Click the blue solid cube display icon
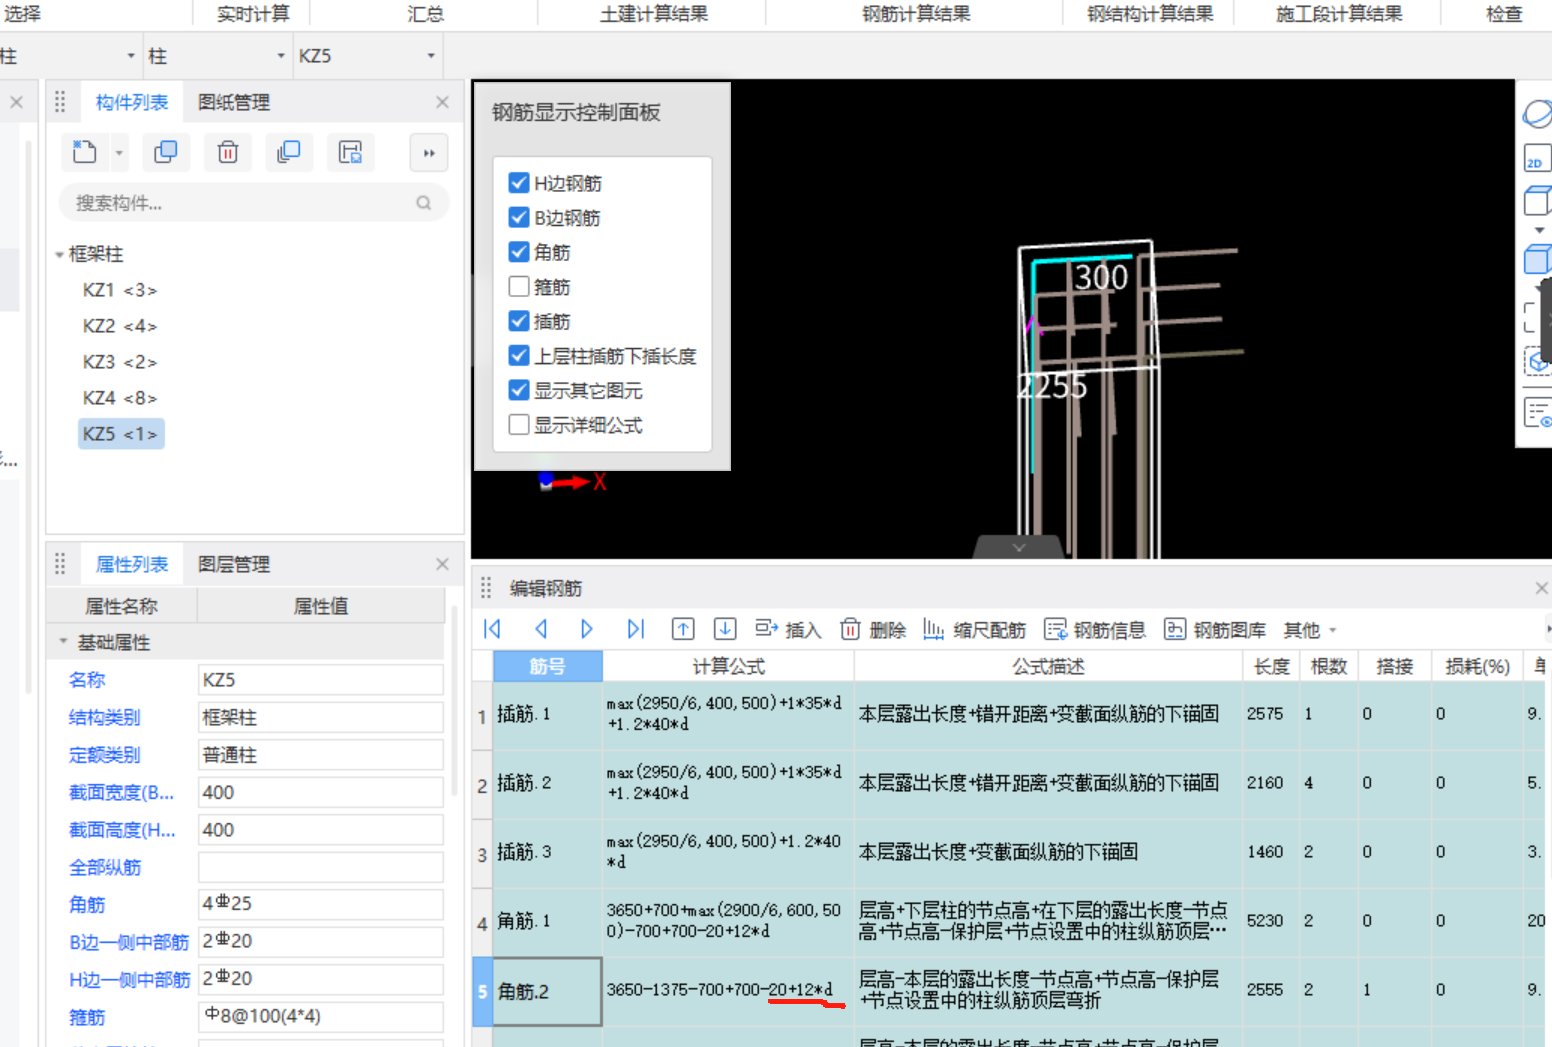 click(x=1537, y=259)
